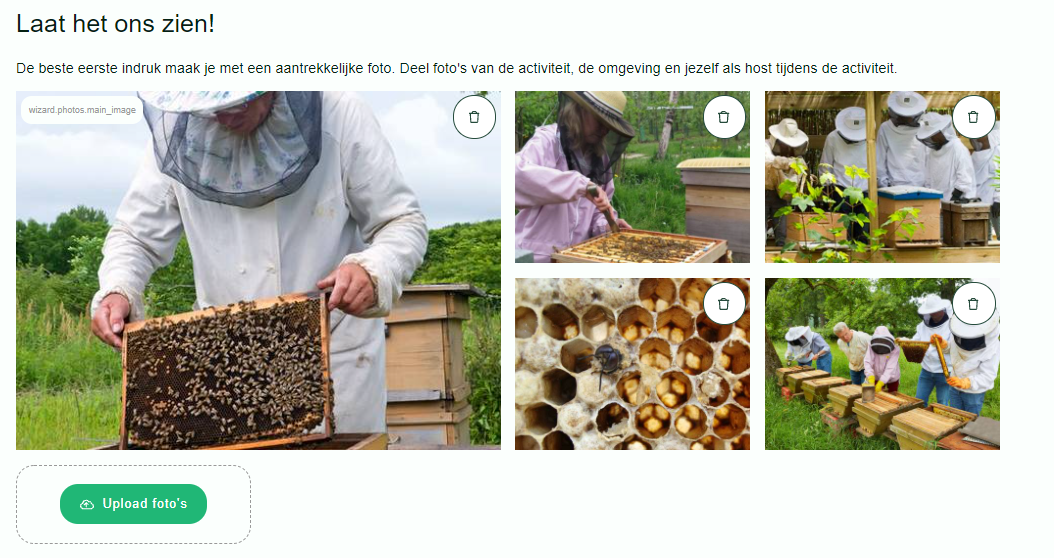Delete the field group photo with trash icon

(x=973, y=304)
